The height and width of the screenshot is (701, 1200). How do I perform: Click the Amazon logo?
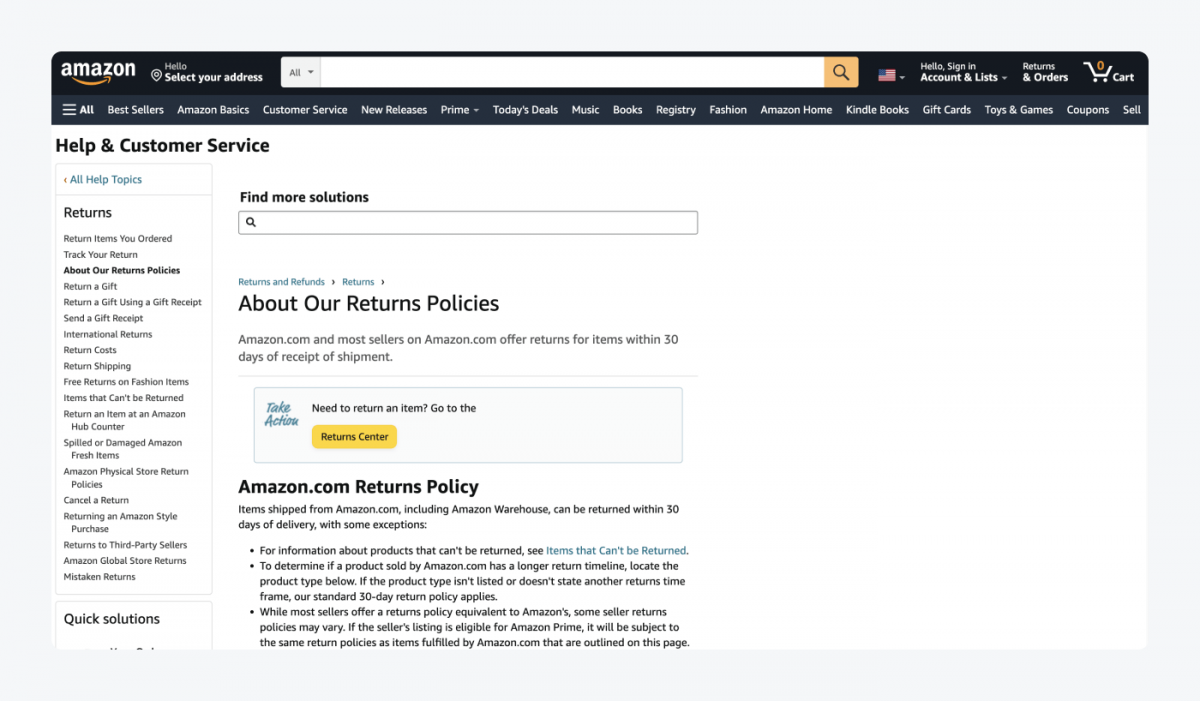[98, 71]
